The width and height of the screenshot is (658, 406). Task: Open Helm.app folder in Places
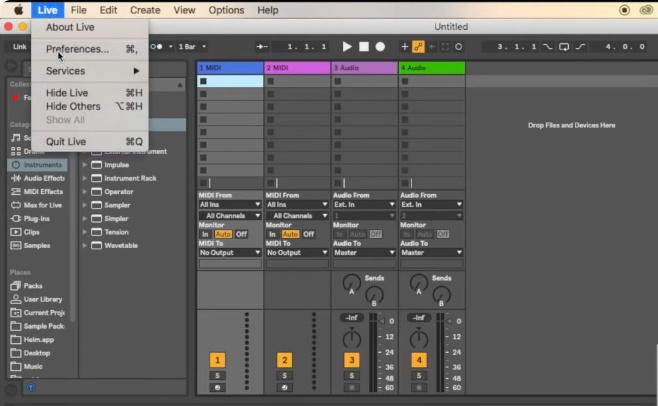33,340
